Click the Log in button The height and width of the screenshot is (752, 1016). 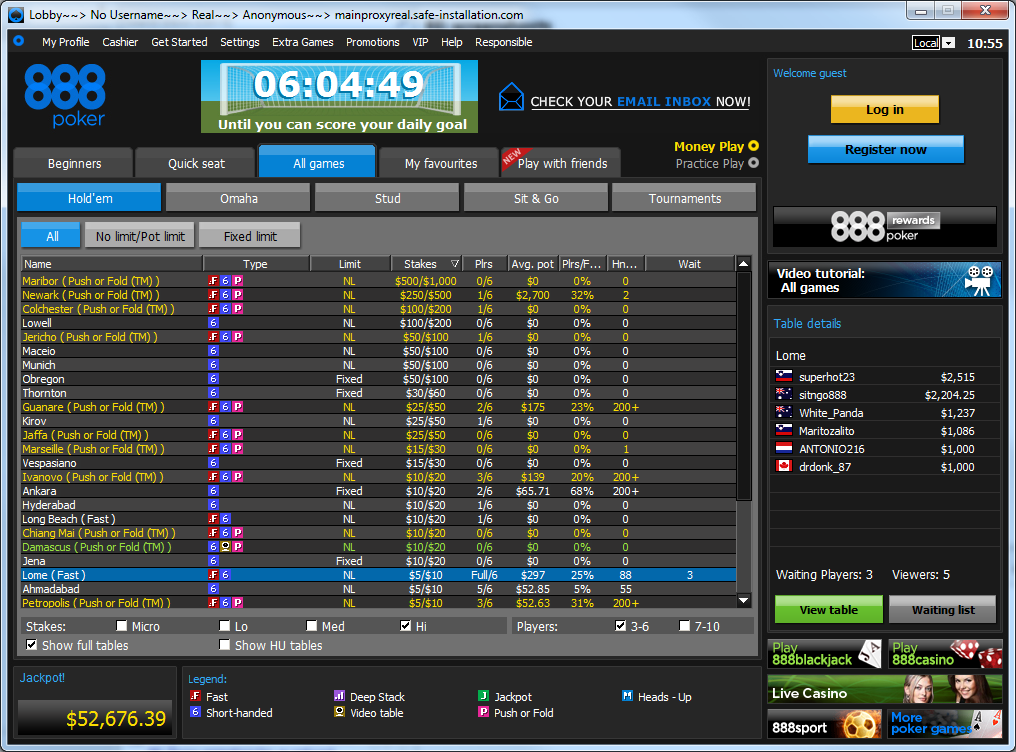[x=884, y=109]
